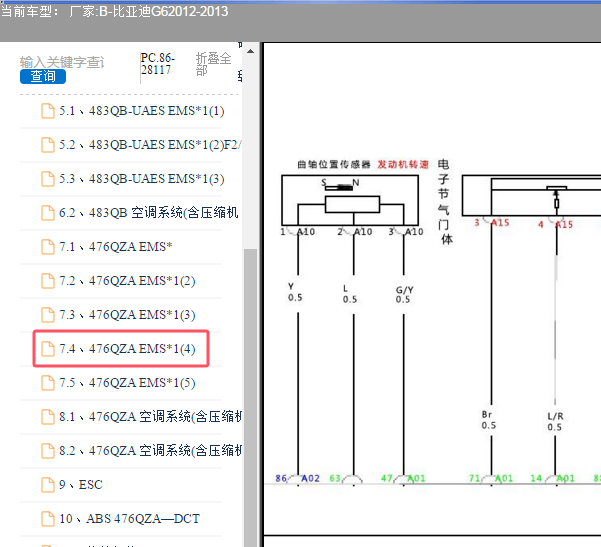Open 5.2 483QB-UAES EMS*1(2) entry
Viewport: 601px width, 547px height.
click(150, 145)
